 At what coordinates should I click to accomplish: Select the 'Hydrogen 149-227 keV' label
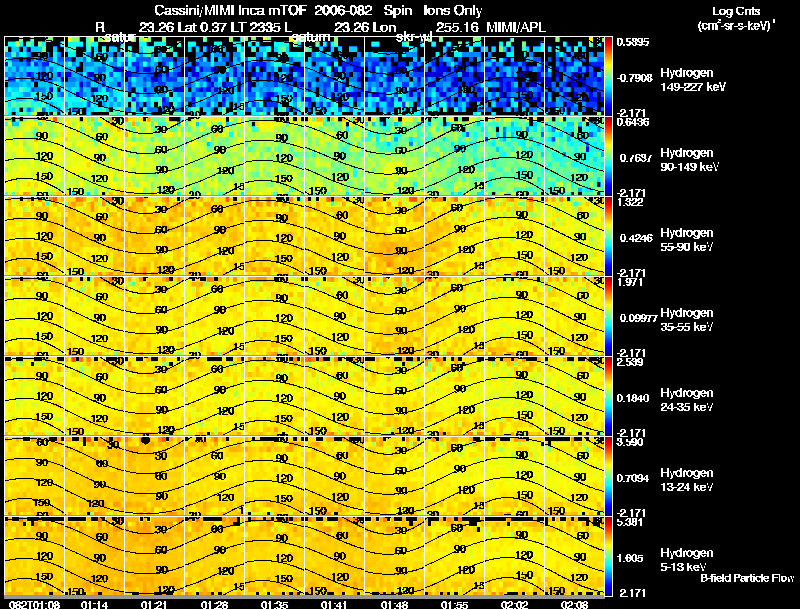point(692,80)
